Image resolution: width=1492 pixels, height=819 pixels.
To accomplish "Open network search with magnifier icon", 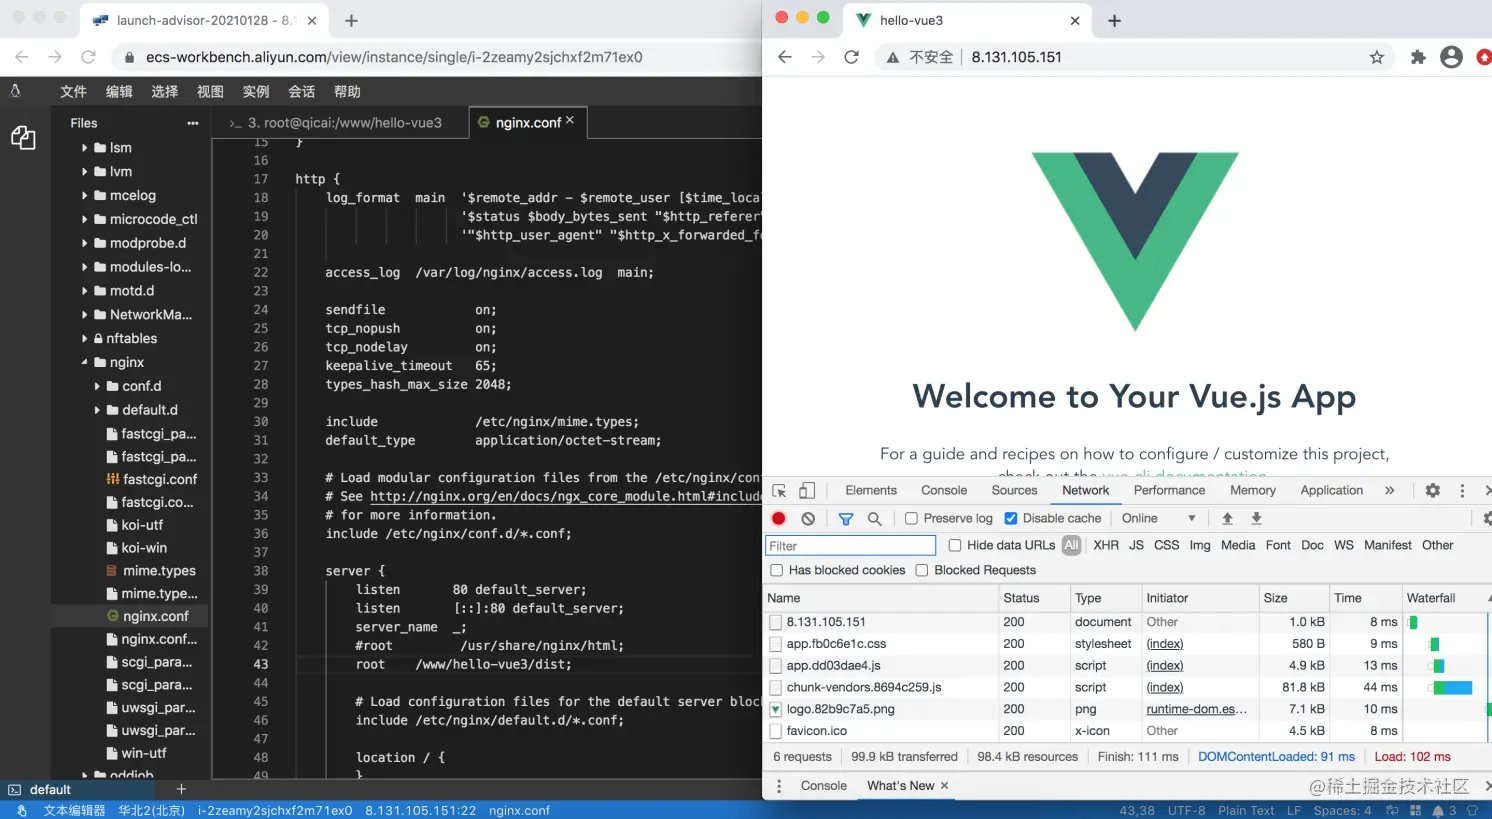I will pyautogui.click(x=874, y=518).
